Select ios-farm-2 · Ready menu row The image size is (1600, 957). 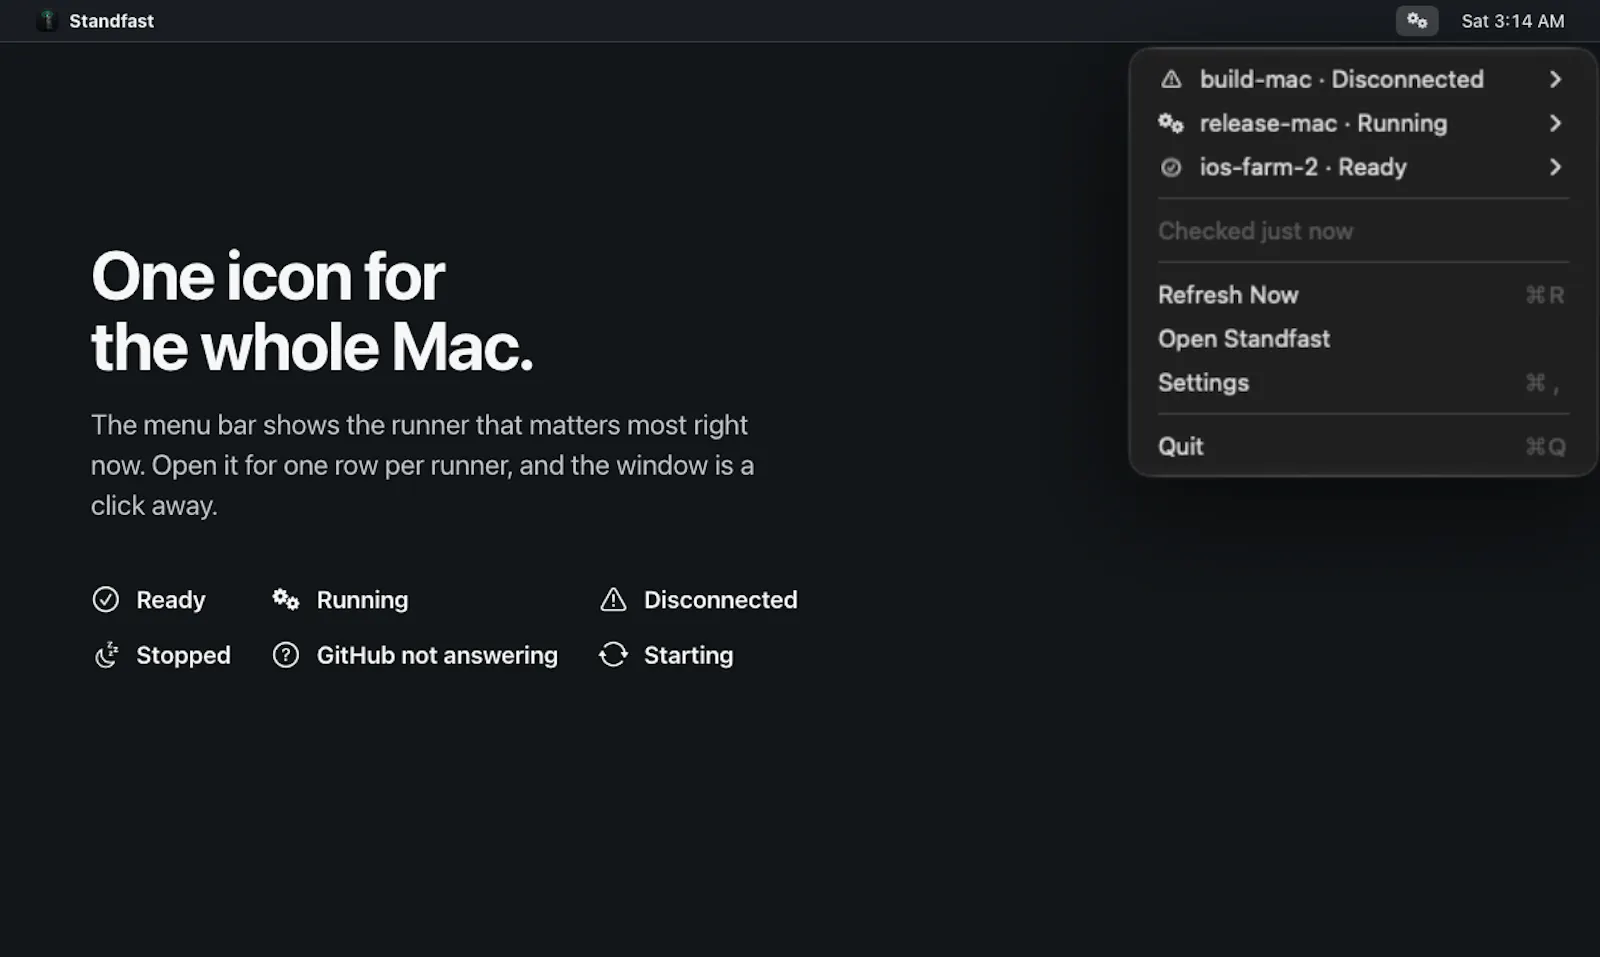click(1363, 167)
